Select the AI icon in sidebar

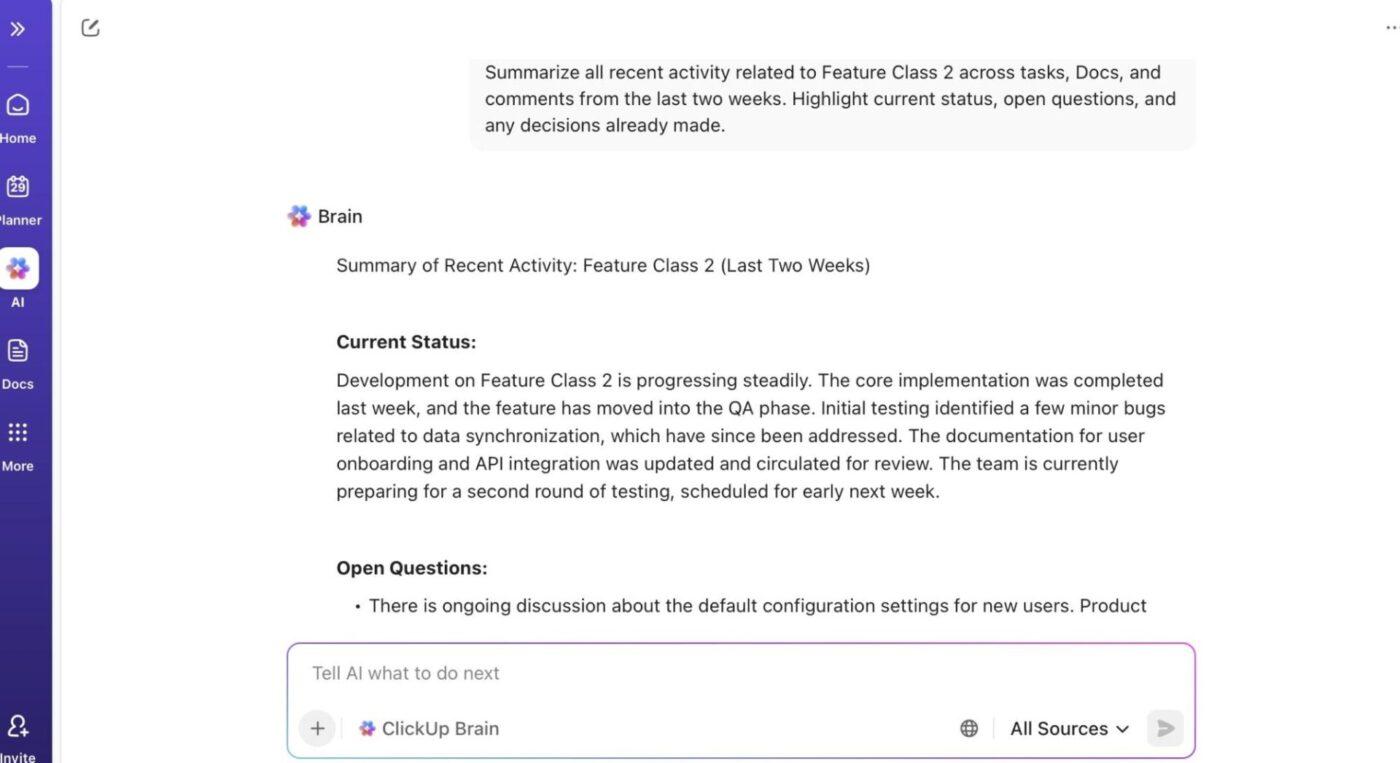click(18, 269)
